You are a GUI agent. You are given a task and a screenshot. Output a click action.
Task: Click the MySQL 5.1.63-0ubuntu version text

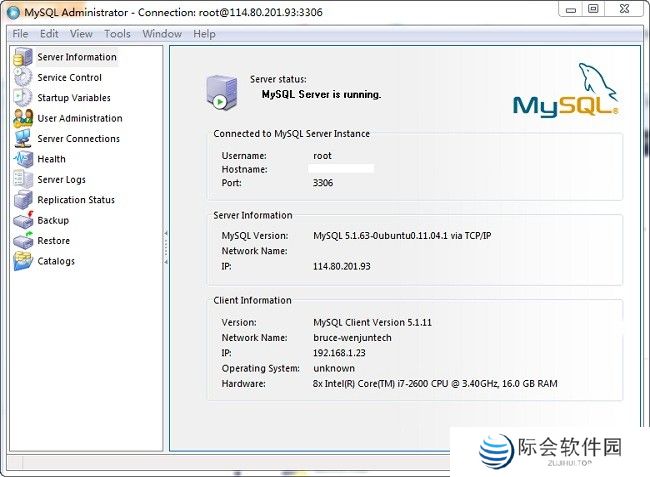click(402, 236)
